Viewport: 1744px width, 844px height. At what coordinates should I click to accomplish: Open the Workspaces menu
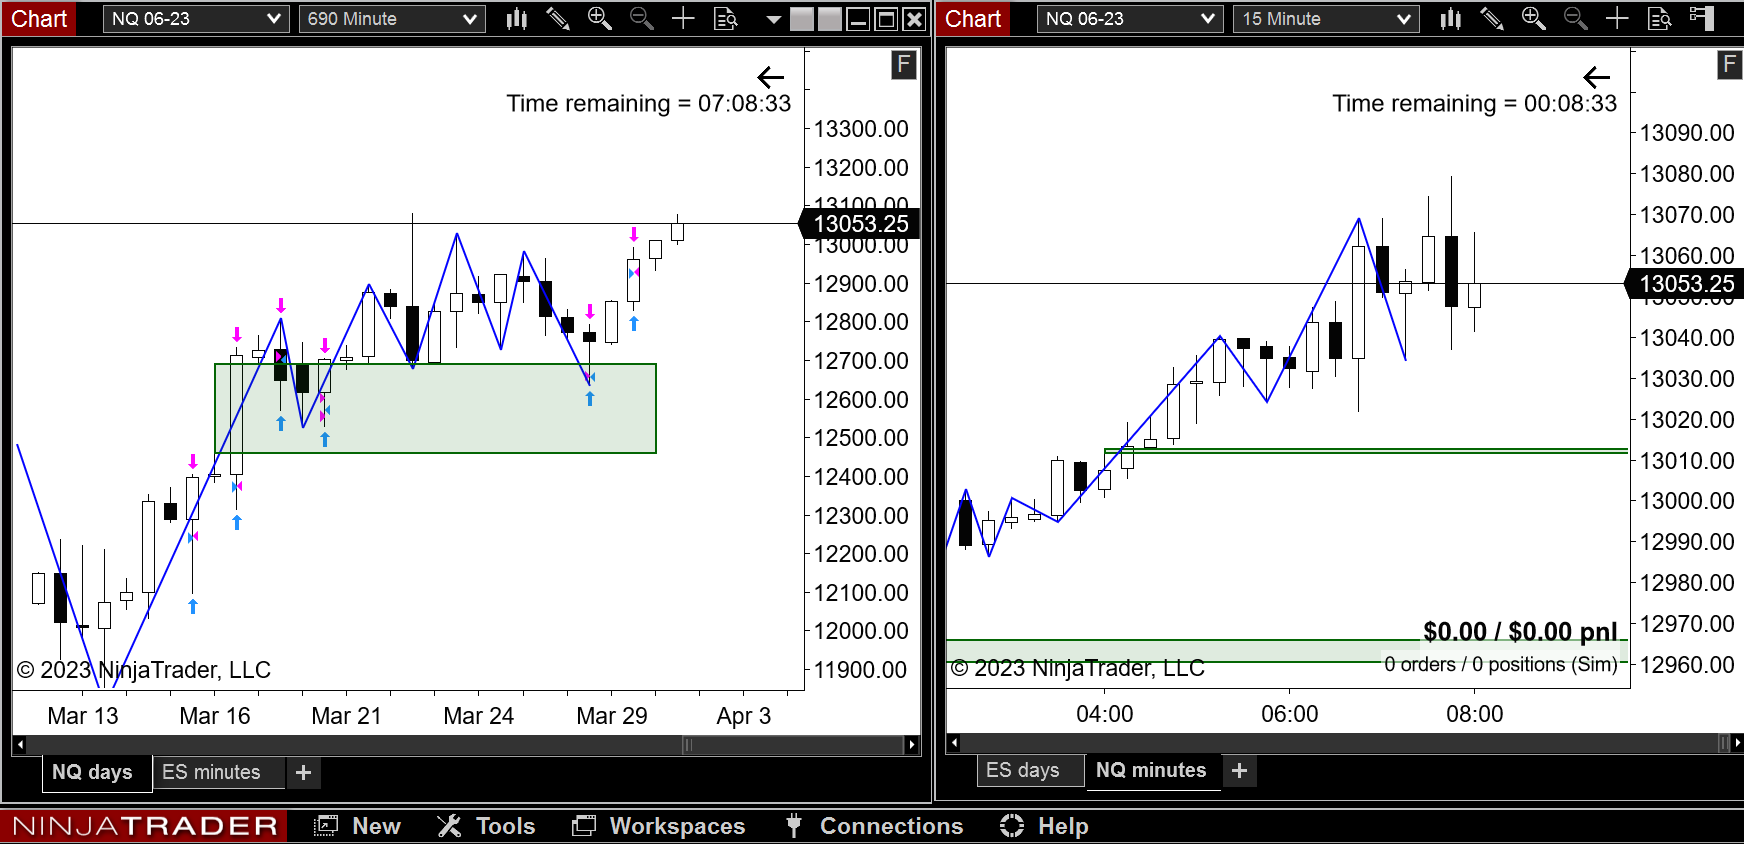pyautogui.click(x=659, y=826)
